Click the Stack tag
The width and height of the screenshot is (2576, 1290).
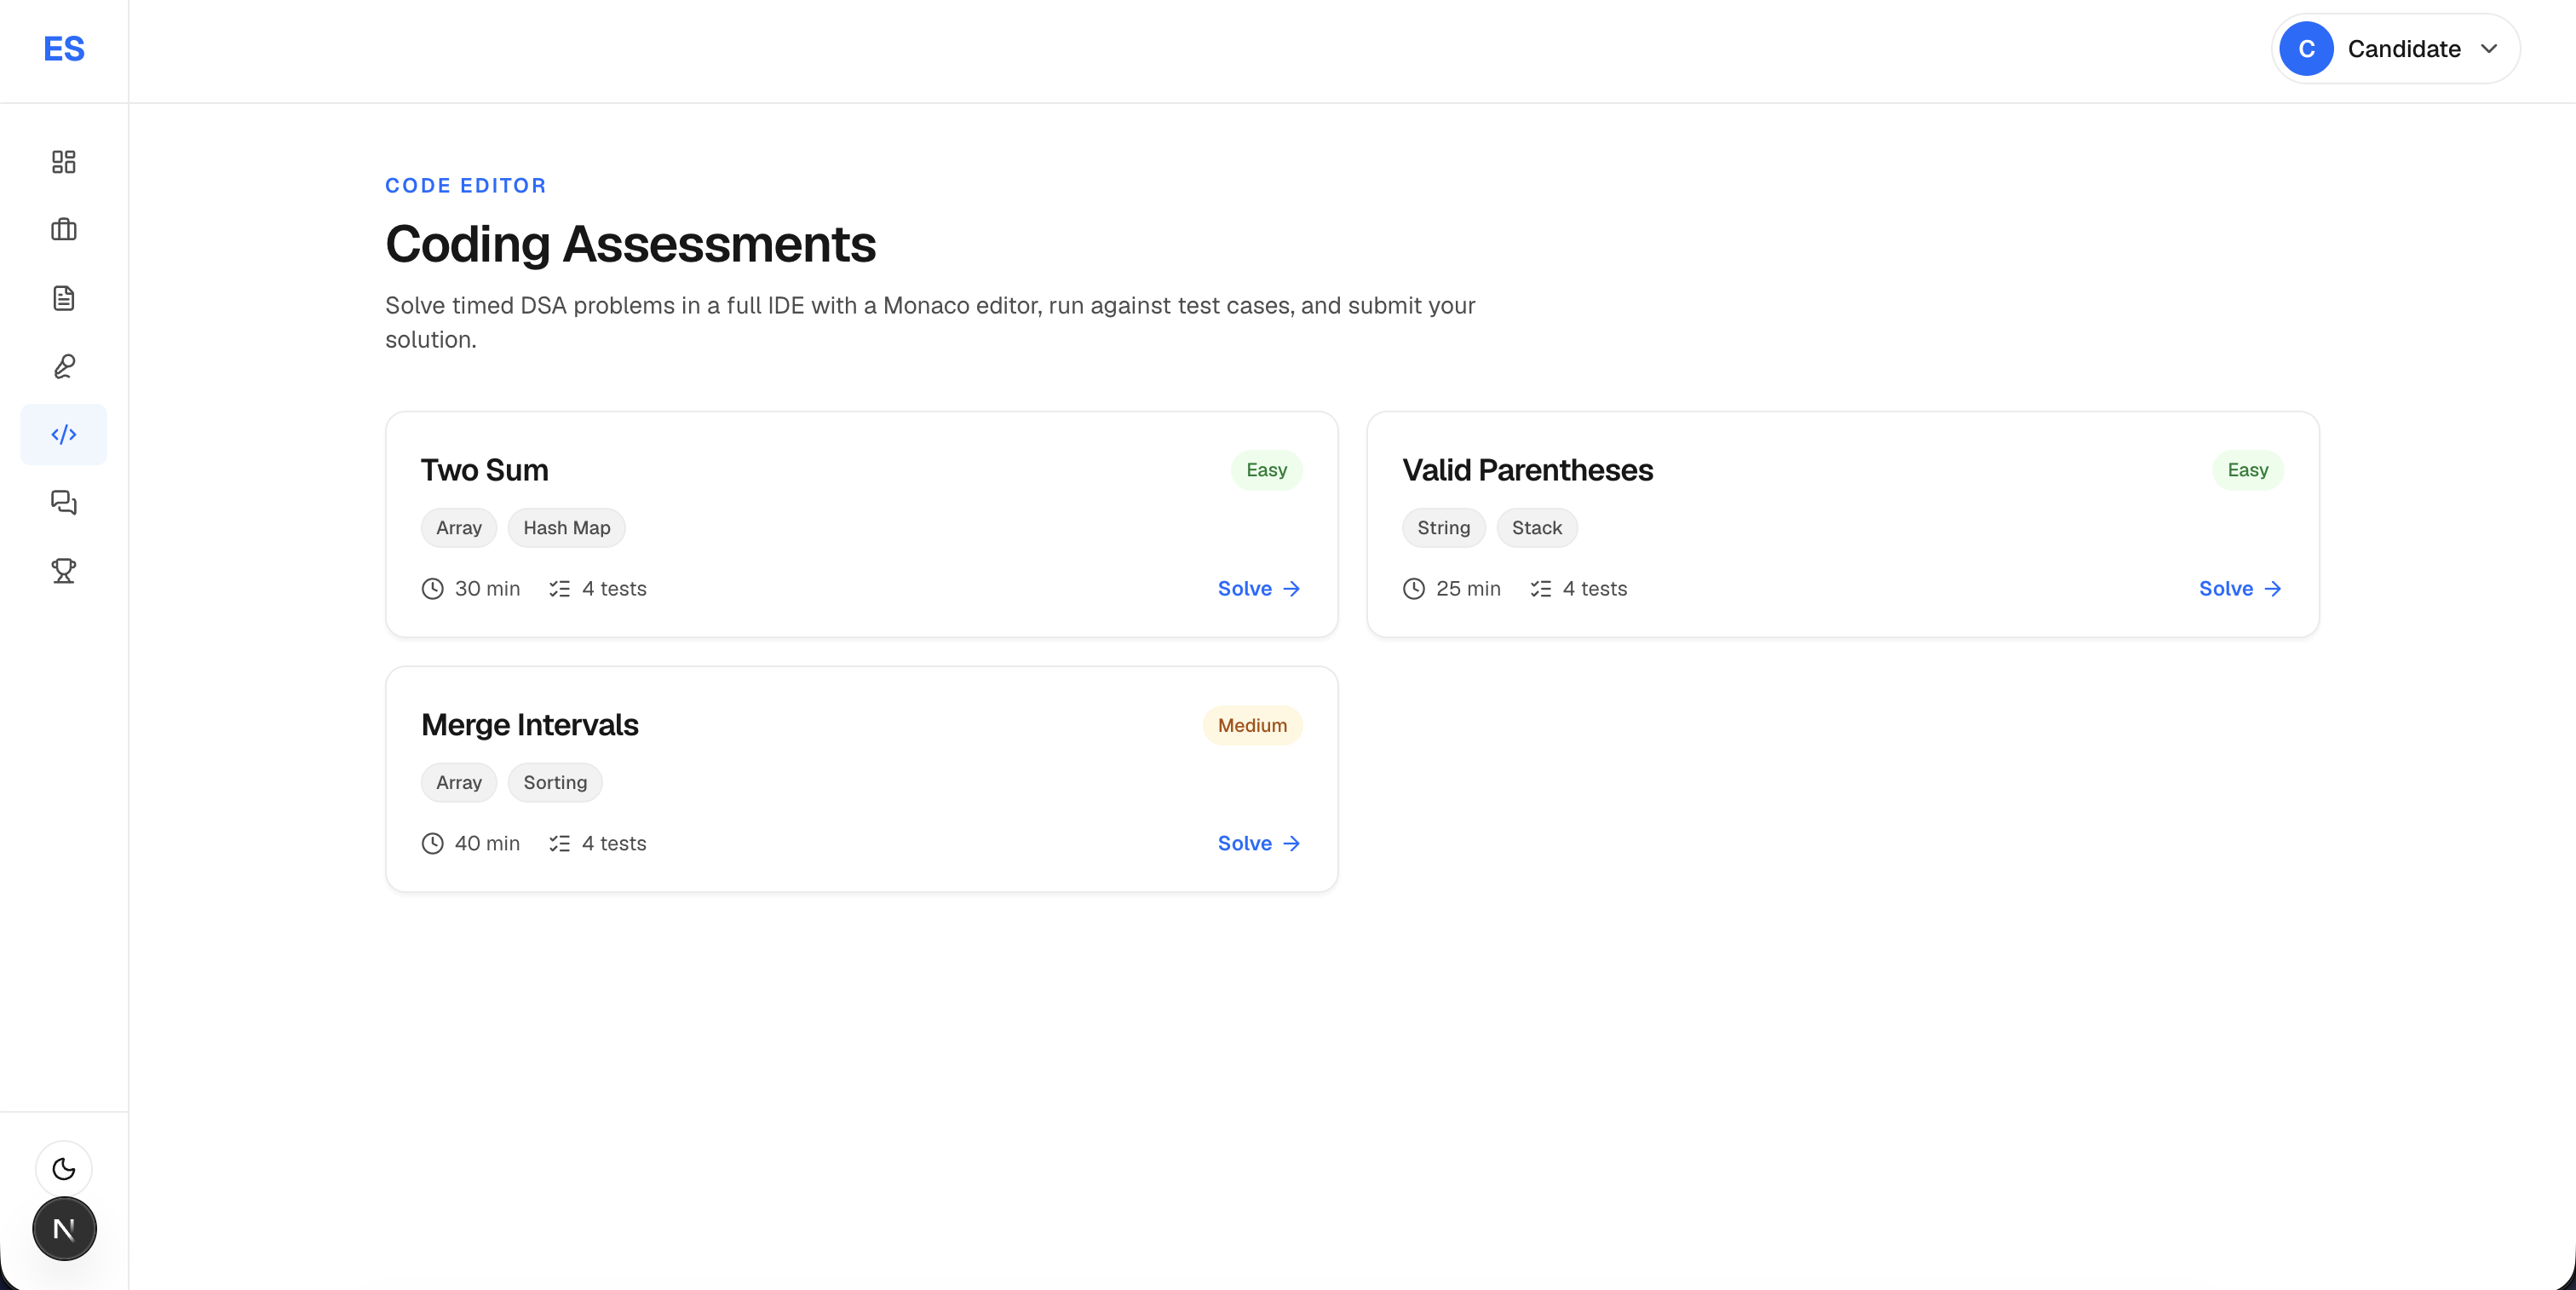[1537, 528]
